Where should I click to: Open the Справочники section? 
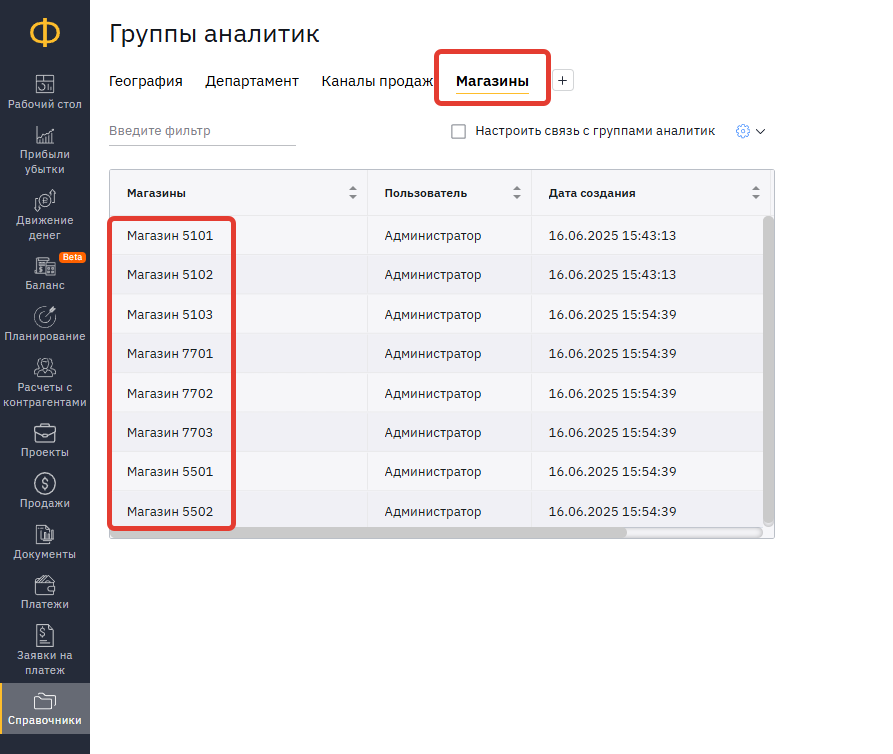click(x=44, y=708)
